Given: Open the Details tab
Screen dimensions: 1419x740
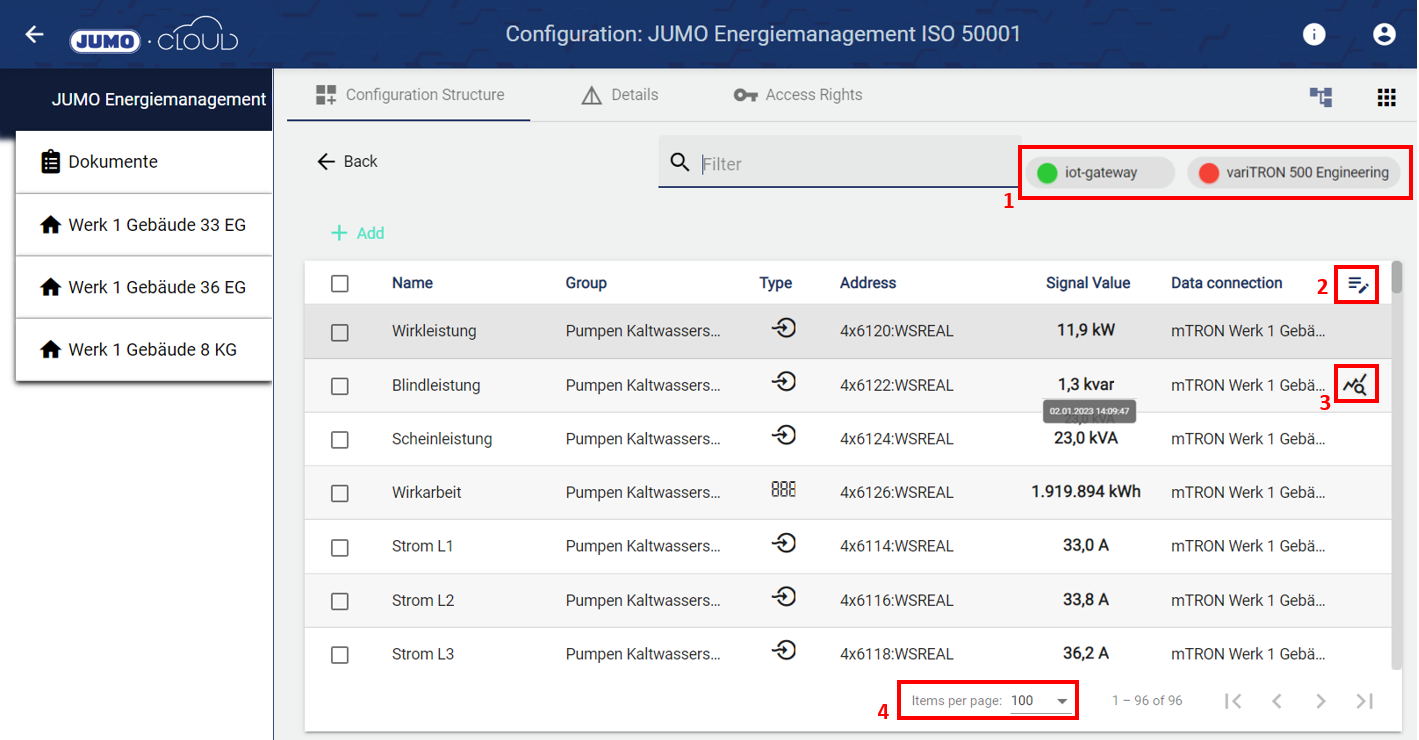Looking at the screenshot, I should point(620,95).
